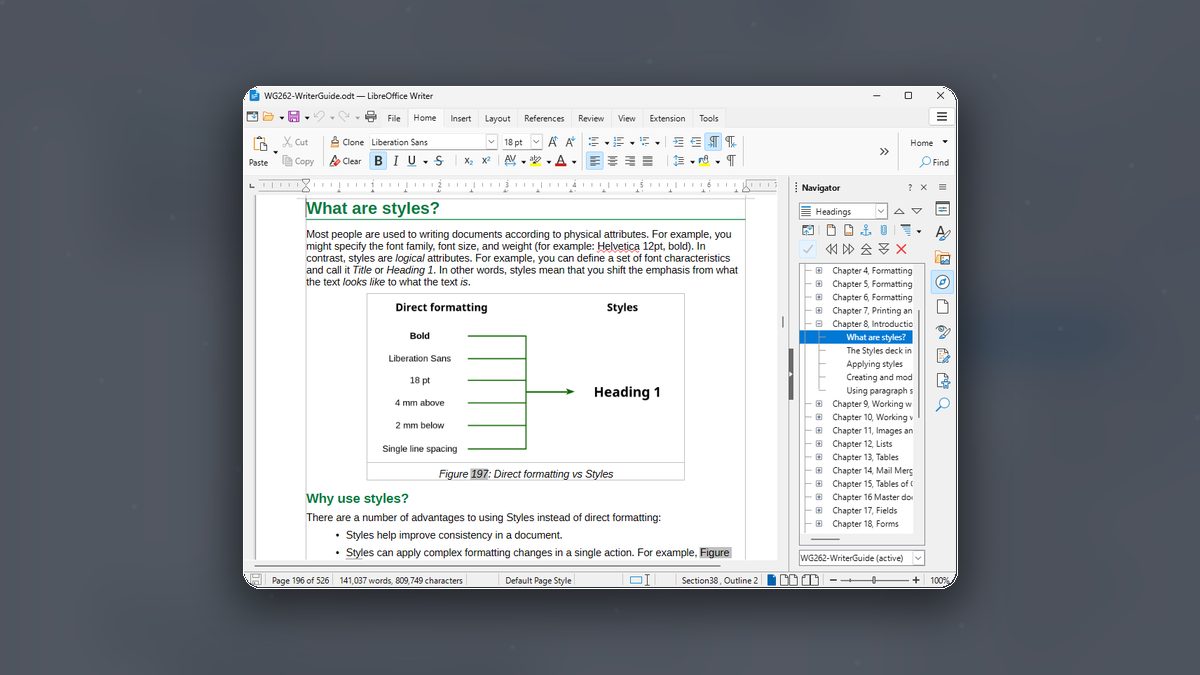Screen dimensions: 1200x675
Task: Click the Find button in ribbon
Action: (x=935, y=162)
